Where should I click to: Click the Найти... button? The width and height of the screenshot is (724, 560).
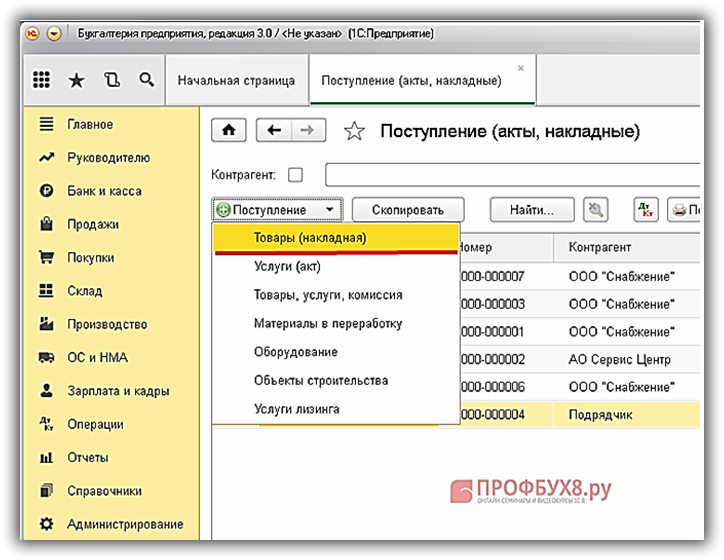tap(532, 210)
